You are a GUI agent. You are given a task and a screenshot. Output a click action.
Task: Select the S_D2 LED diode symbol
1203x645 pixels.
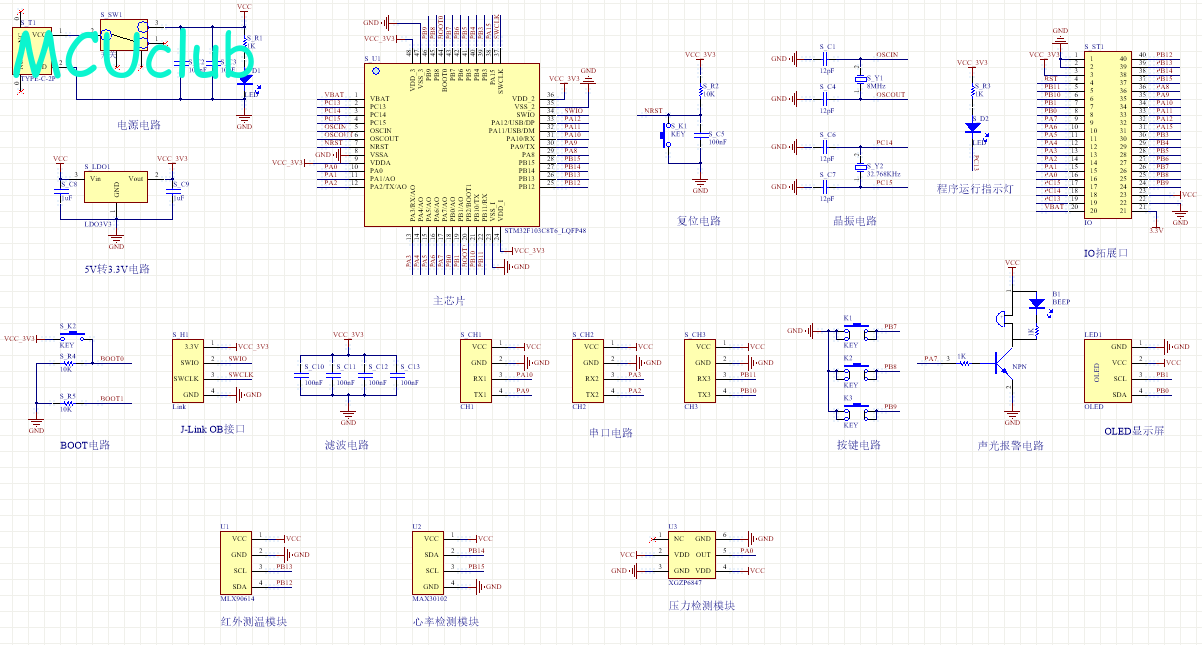(x=973, y=127)
